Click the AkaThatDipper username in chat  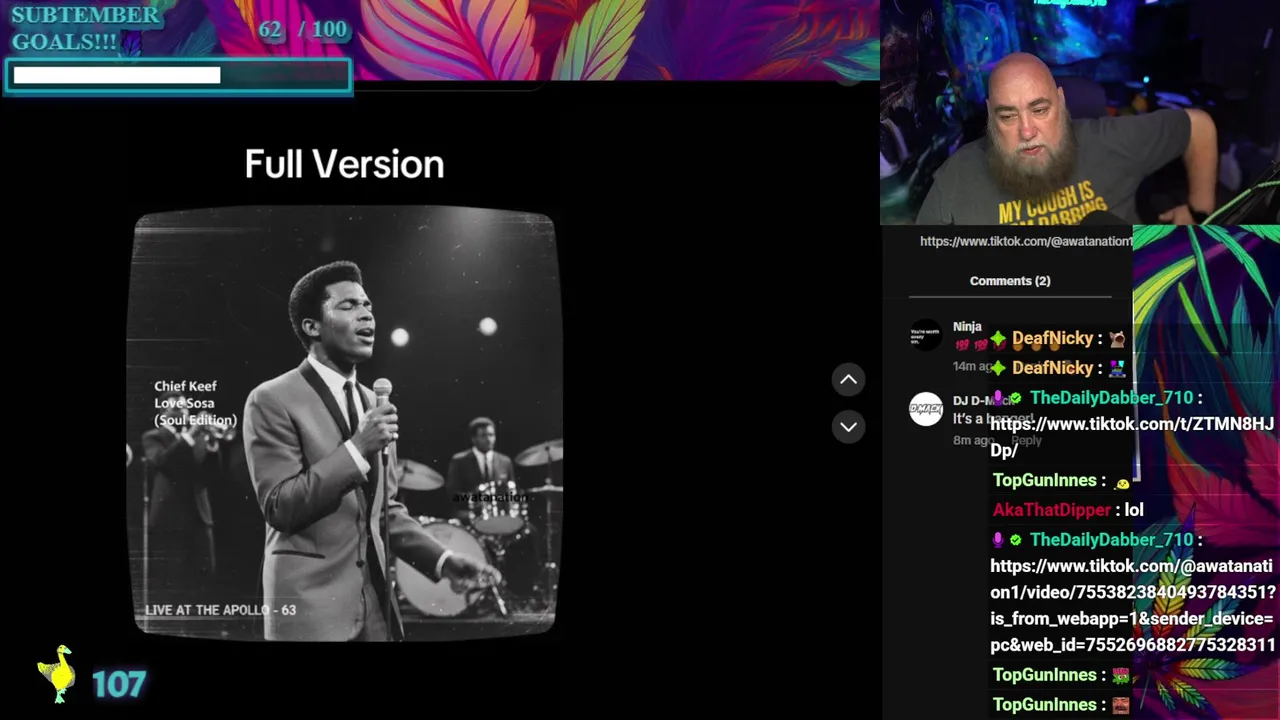pyautogui.click(x=1052, y=510)
